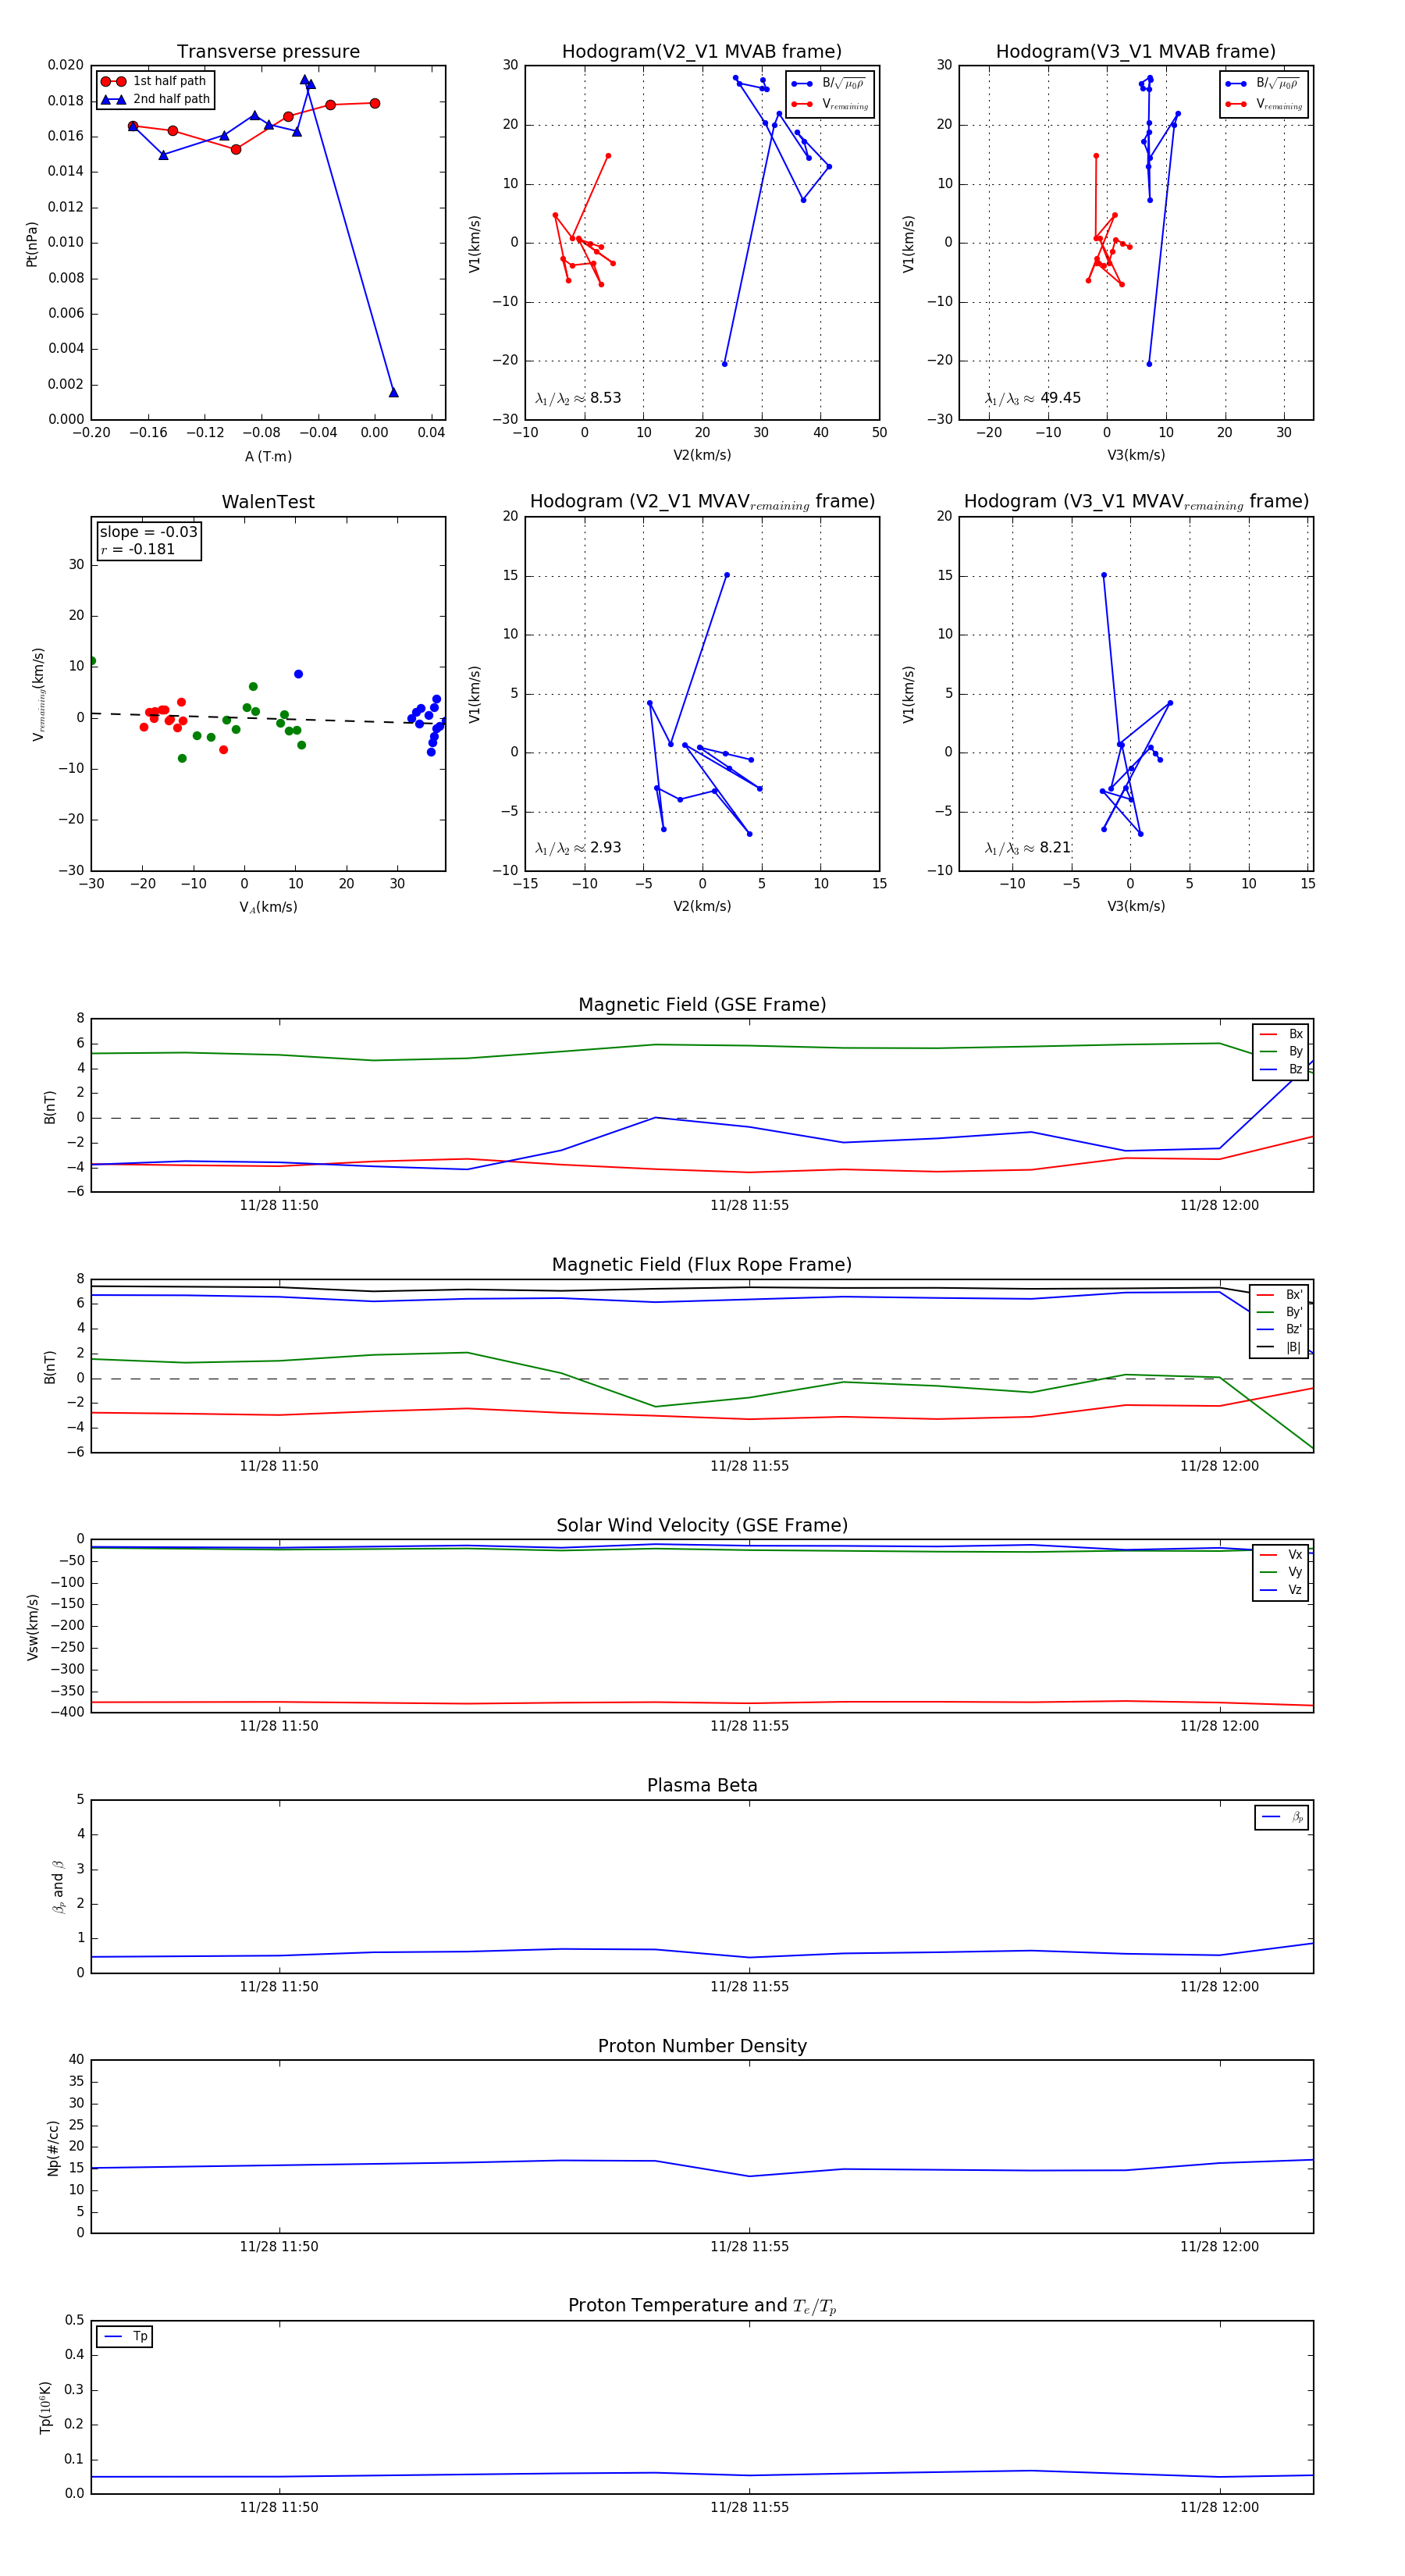
Task: Click the "A (T·m)" x-axis label
Action: (268, 457)
